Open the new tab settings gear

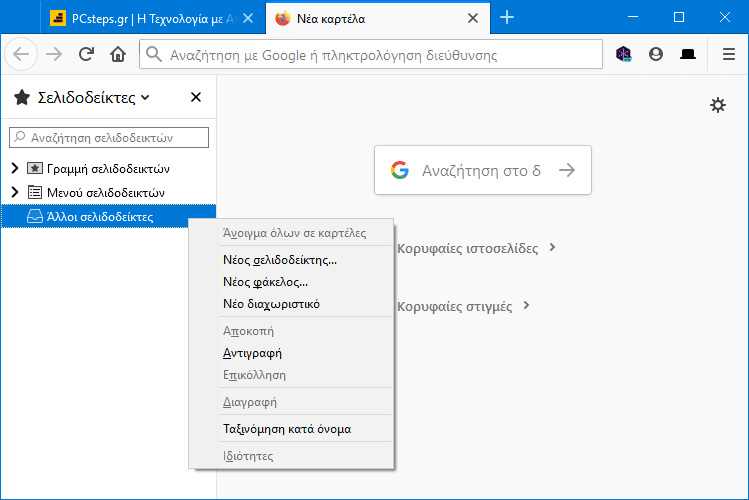717,105
